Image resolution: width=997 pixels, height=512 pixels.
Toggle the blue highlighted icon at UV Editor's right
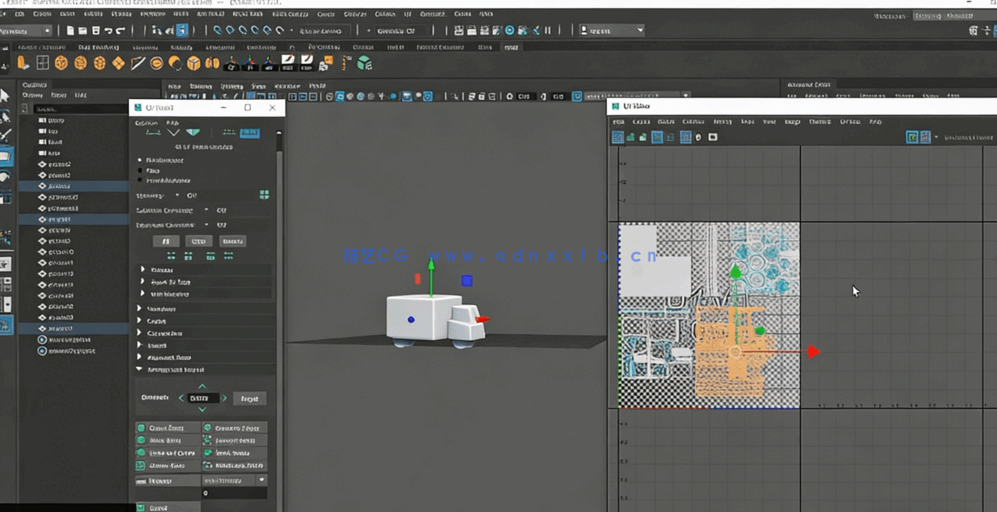click(912, 137)
